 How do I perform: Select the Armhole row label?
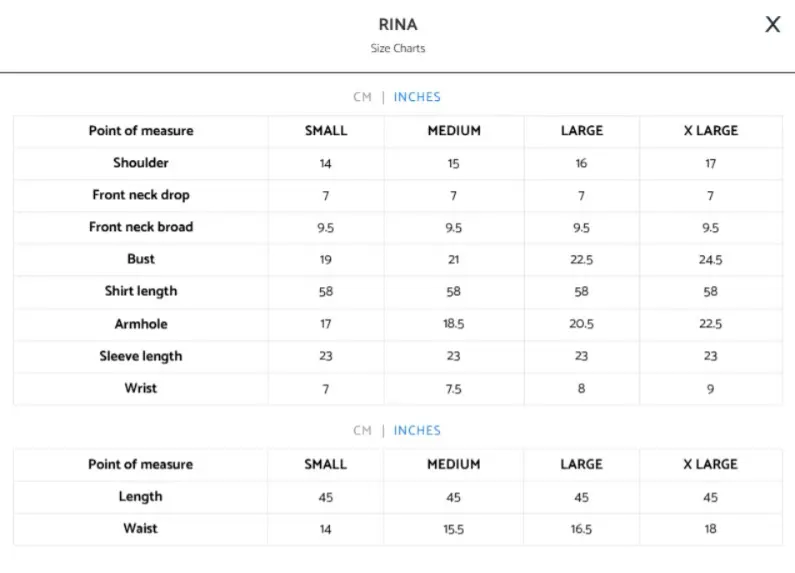pos(141,324)
